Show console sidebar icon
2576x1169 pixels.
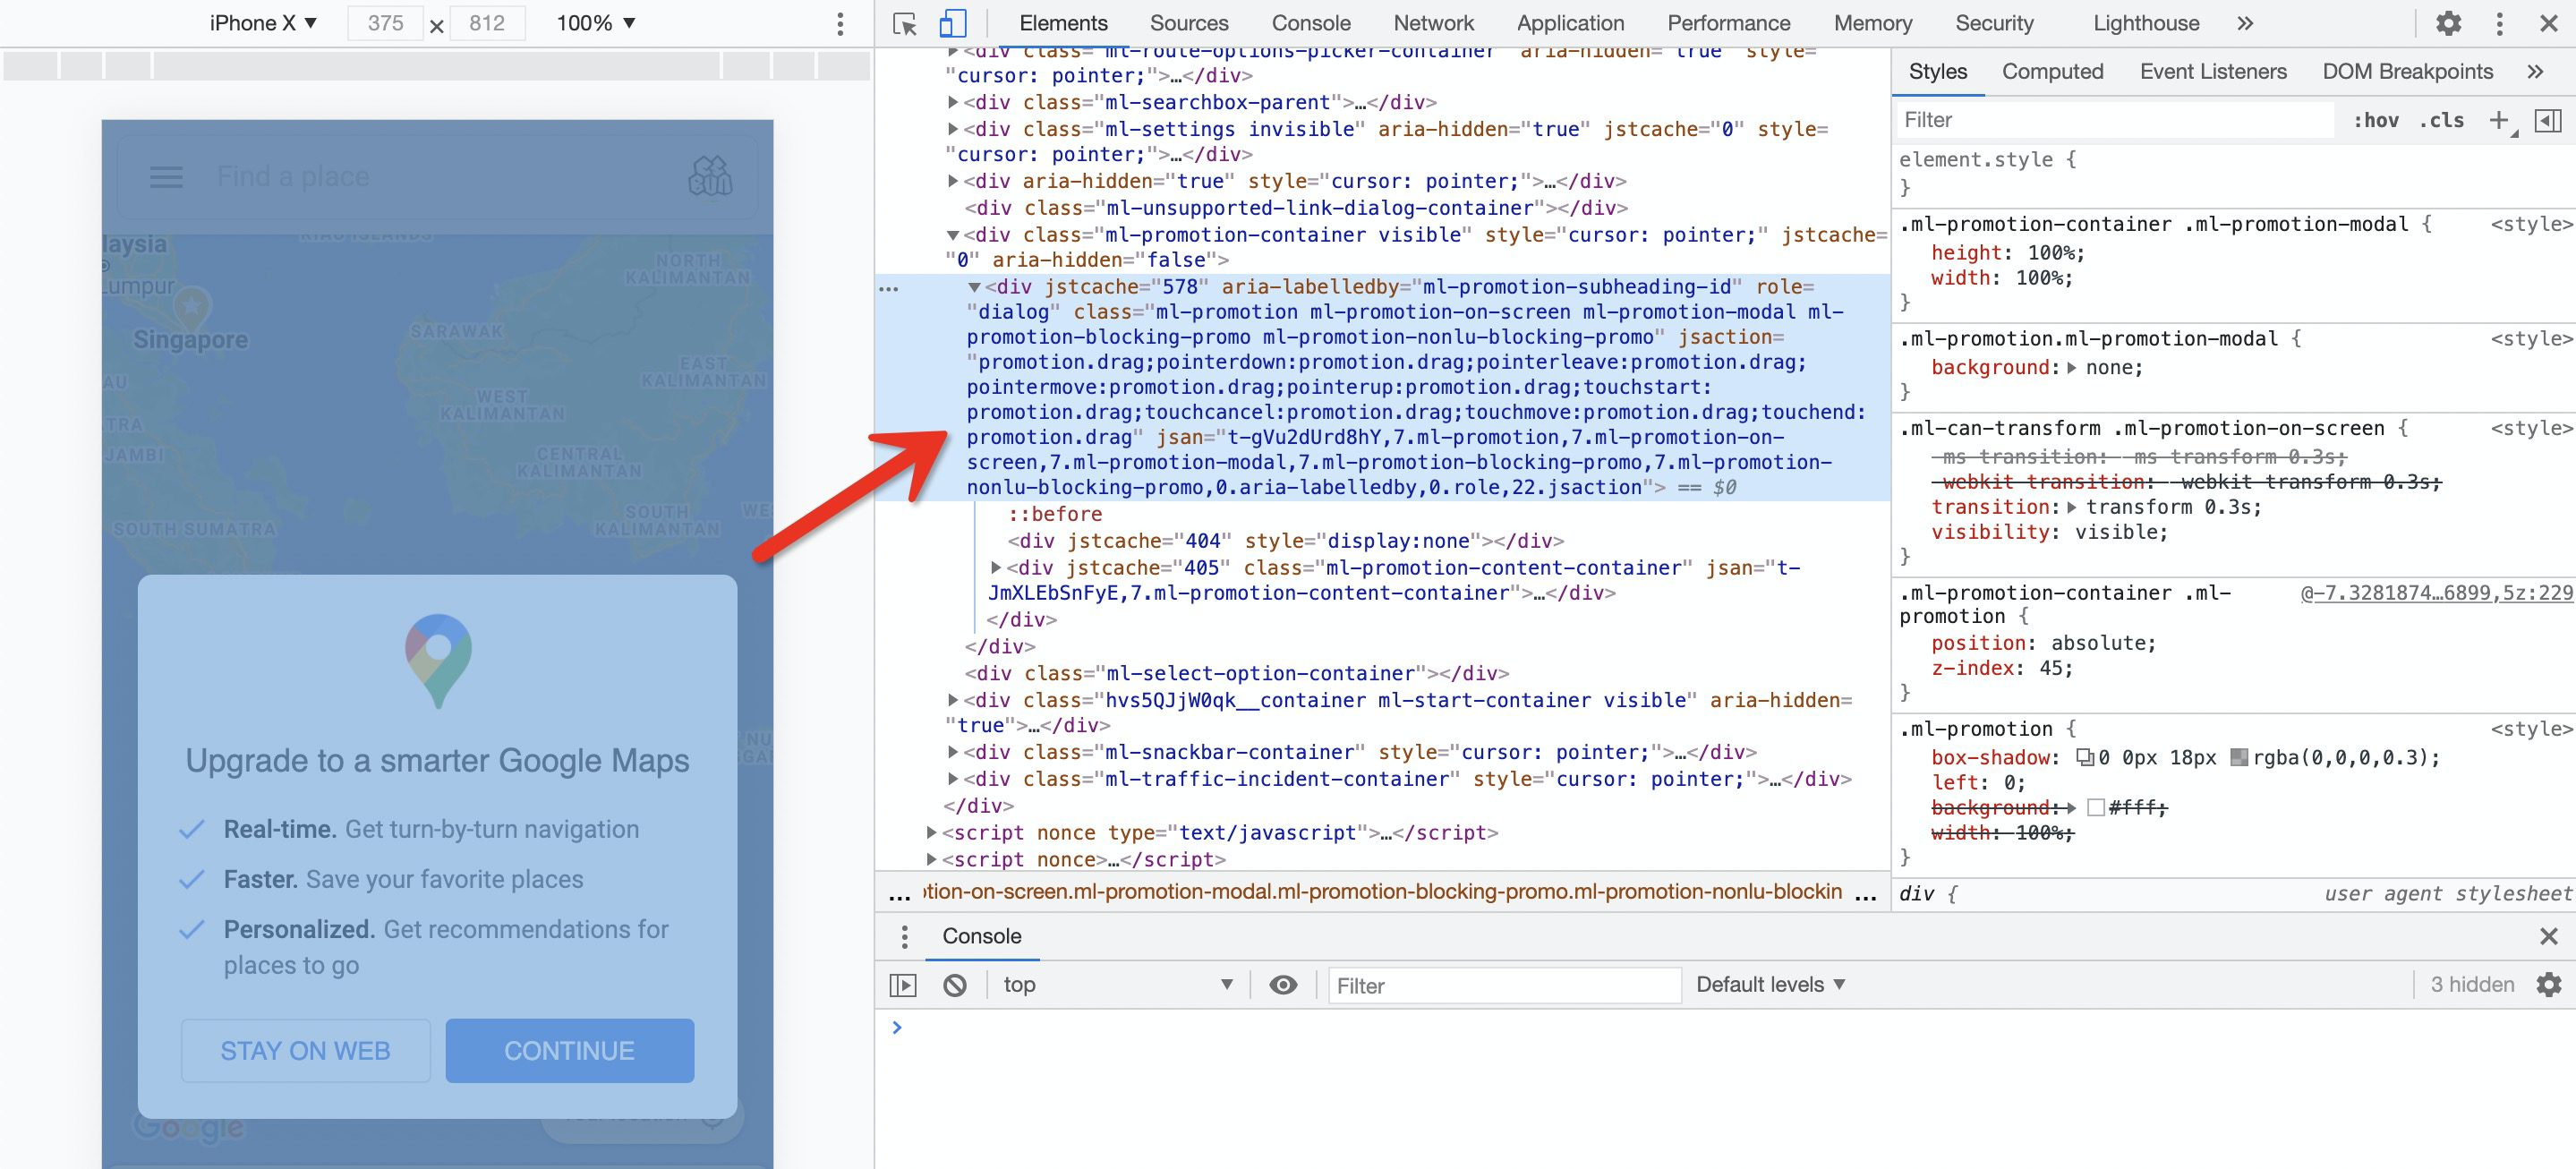coord(902,985)
